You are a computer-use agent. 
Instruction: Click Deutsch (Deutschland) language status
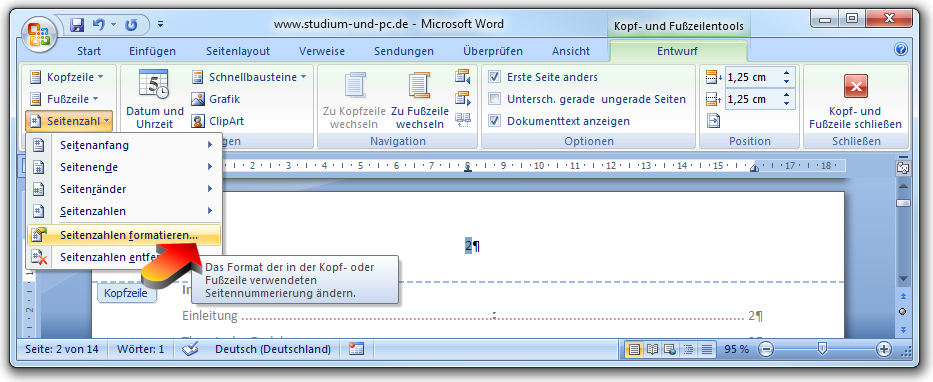273,349
